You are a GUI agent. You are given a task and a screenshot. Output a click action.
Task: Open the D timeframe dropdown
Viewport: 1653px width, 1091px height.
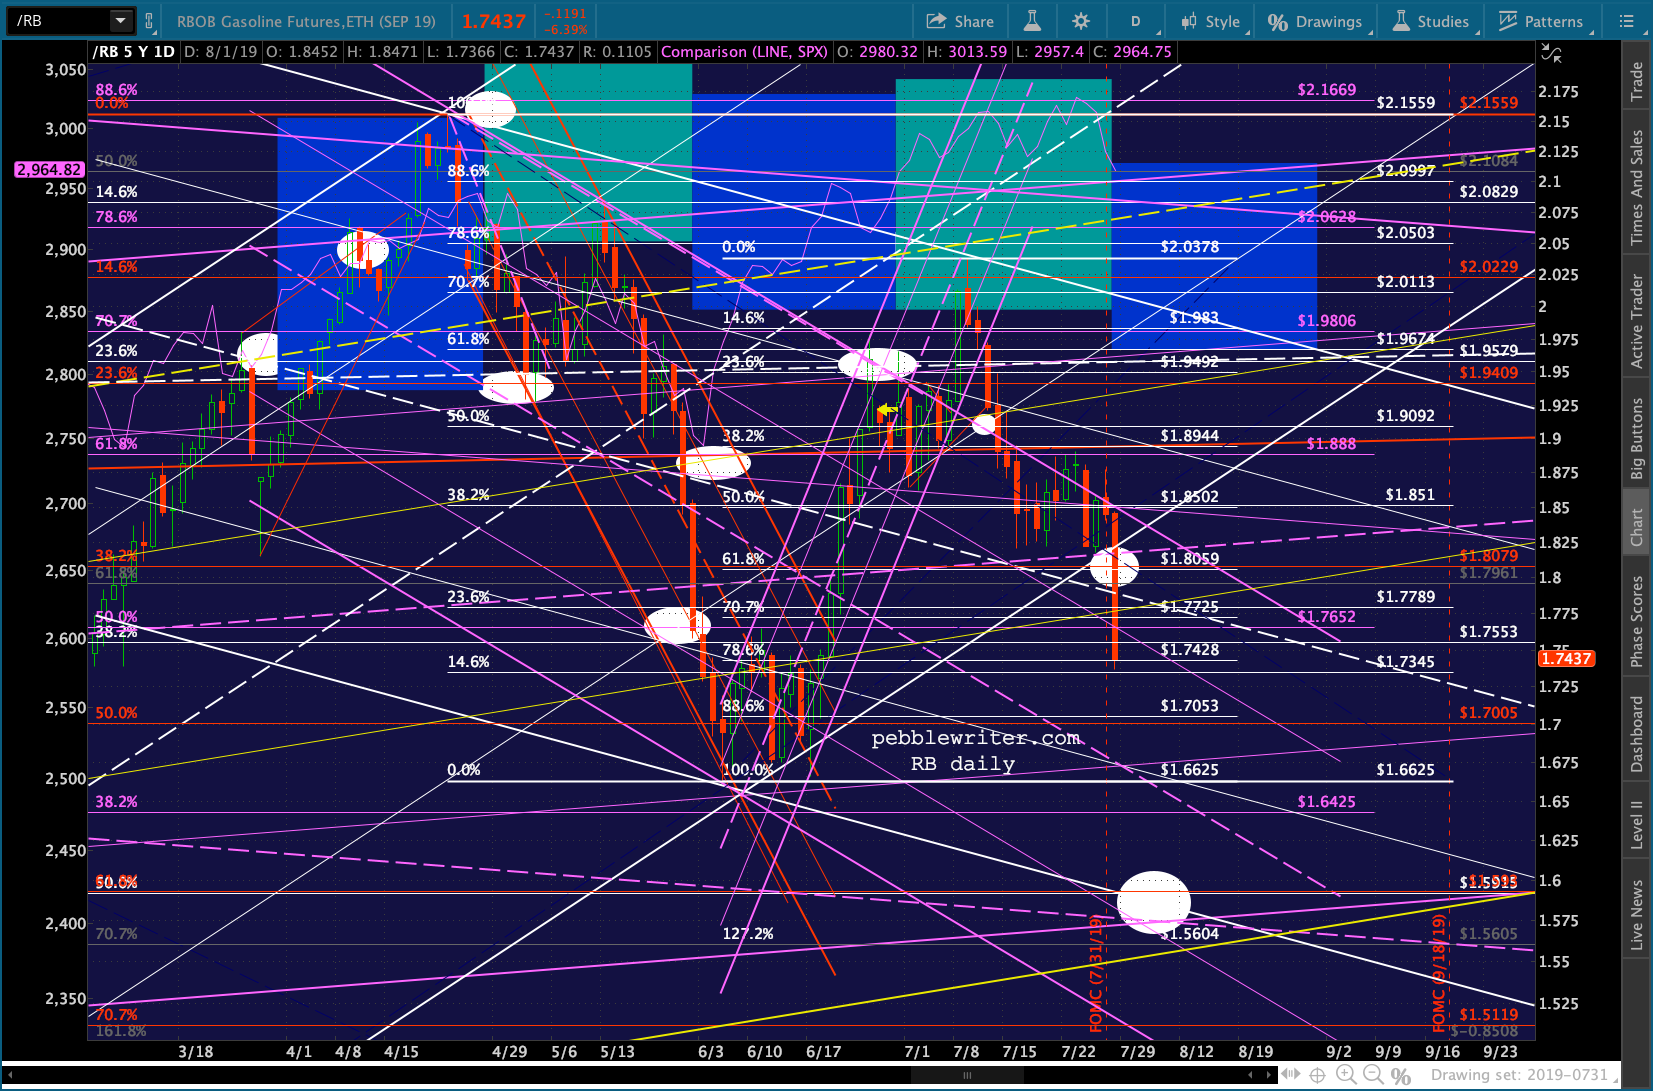1136,21
